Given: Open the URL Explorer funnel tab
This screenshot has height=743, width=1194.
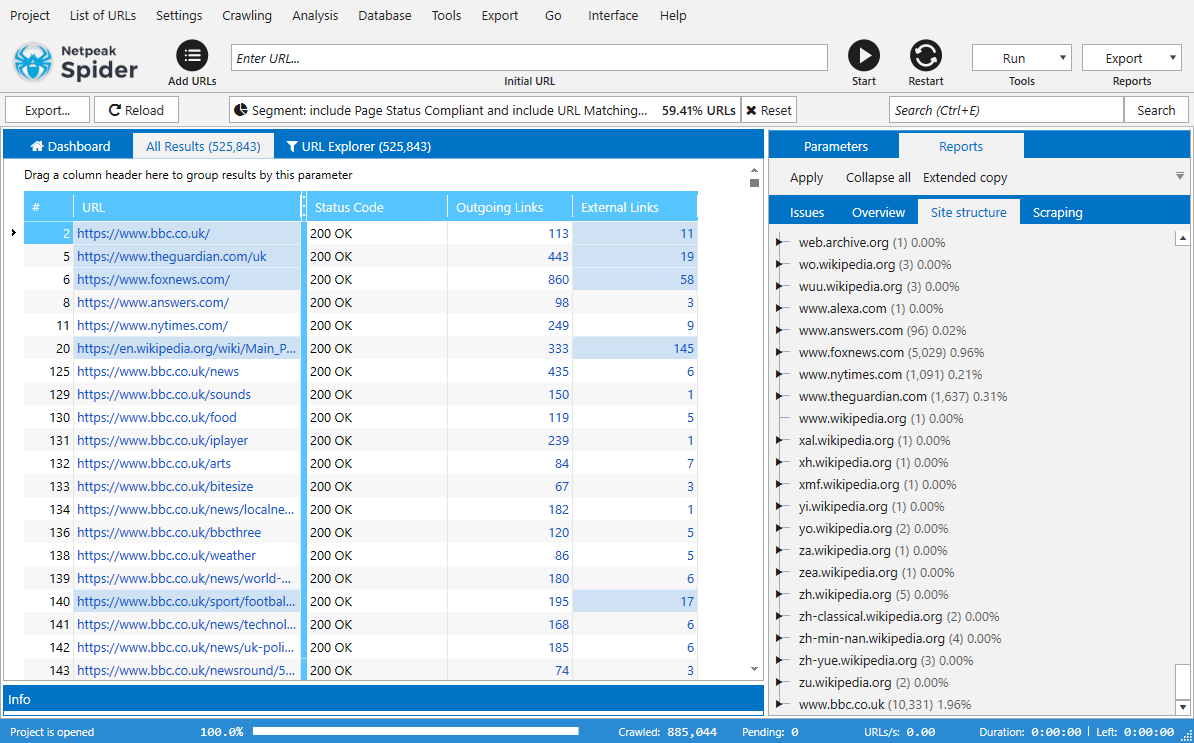Looking at the screenshot, I should coord(358,146).
